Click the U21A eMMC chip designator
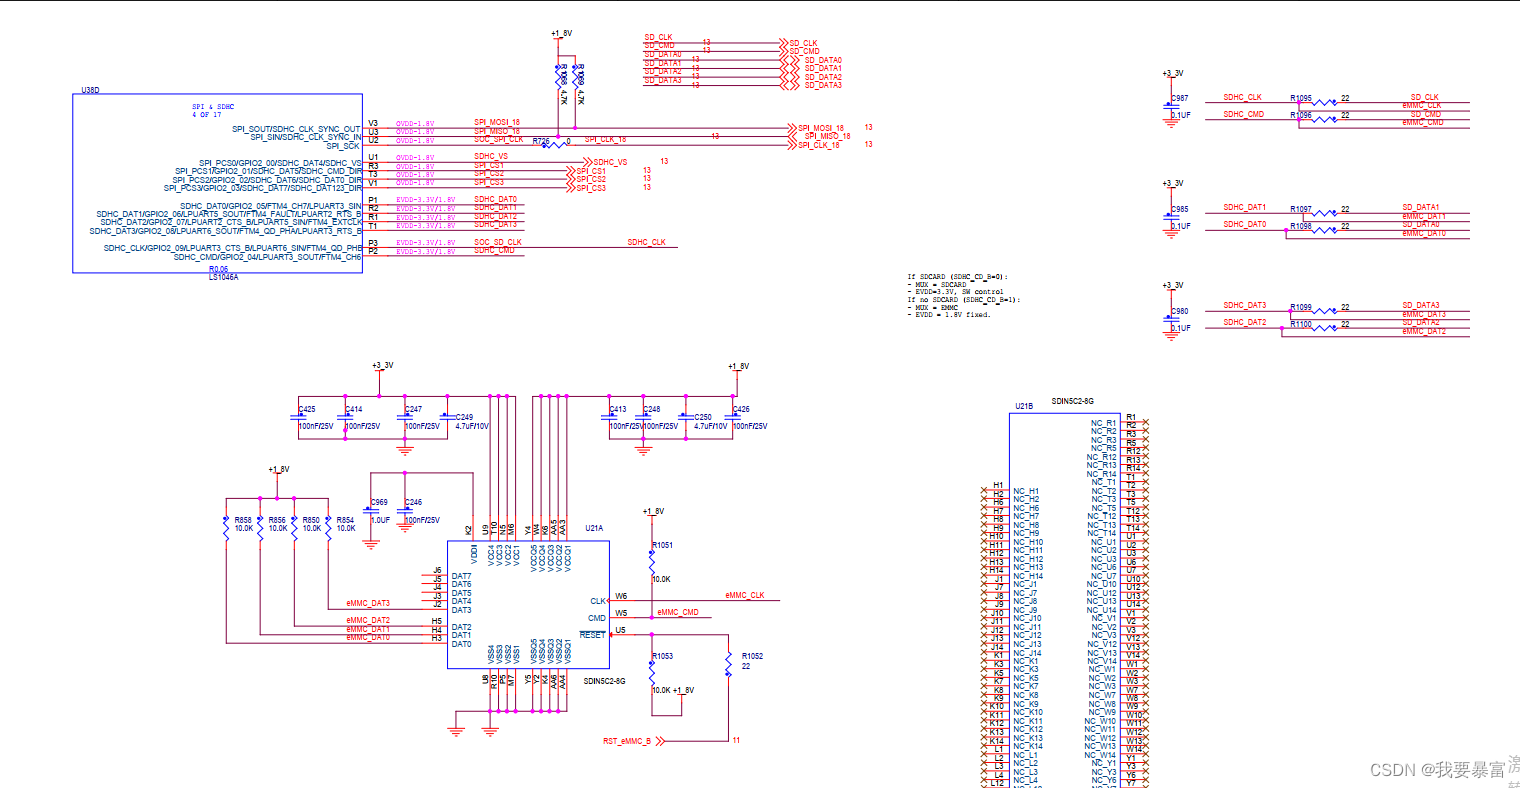Image resolution: width=1520 pixels, height=788 pixels. click(x=594, y=528)
